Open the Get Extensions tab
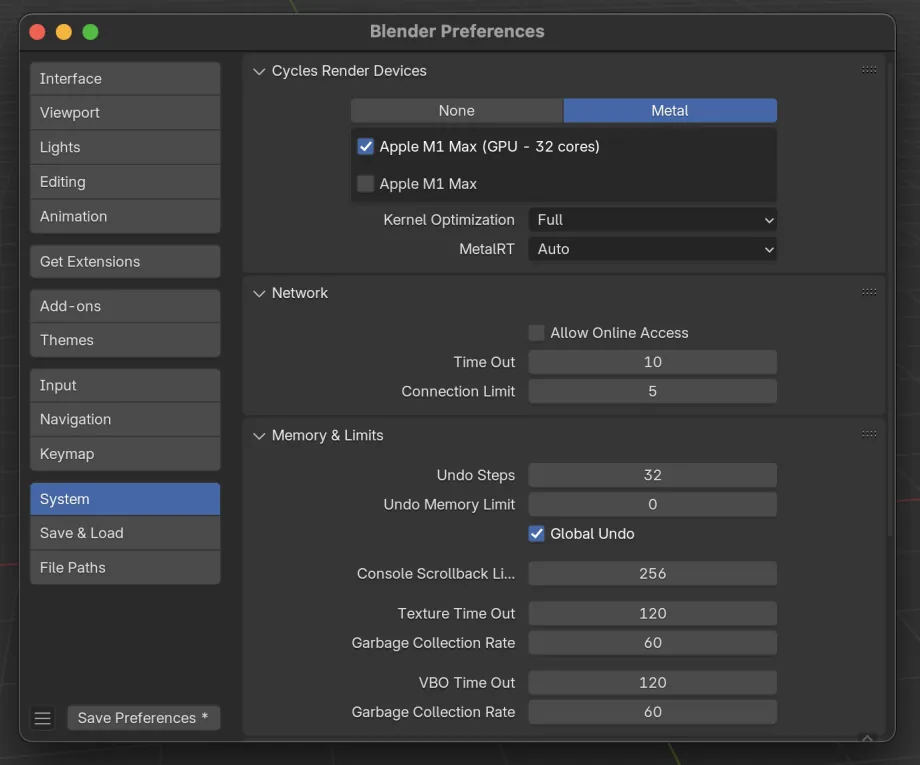Viewport: 920px width, 765px height. click(125, 262)
